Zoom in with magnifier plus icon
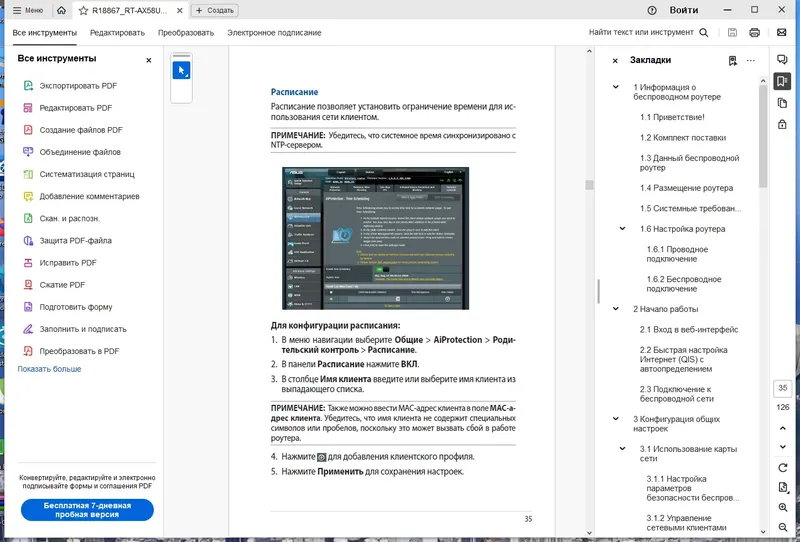 click(783, 507)
